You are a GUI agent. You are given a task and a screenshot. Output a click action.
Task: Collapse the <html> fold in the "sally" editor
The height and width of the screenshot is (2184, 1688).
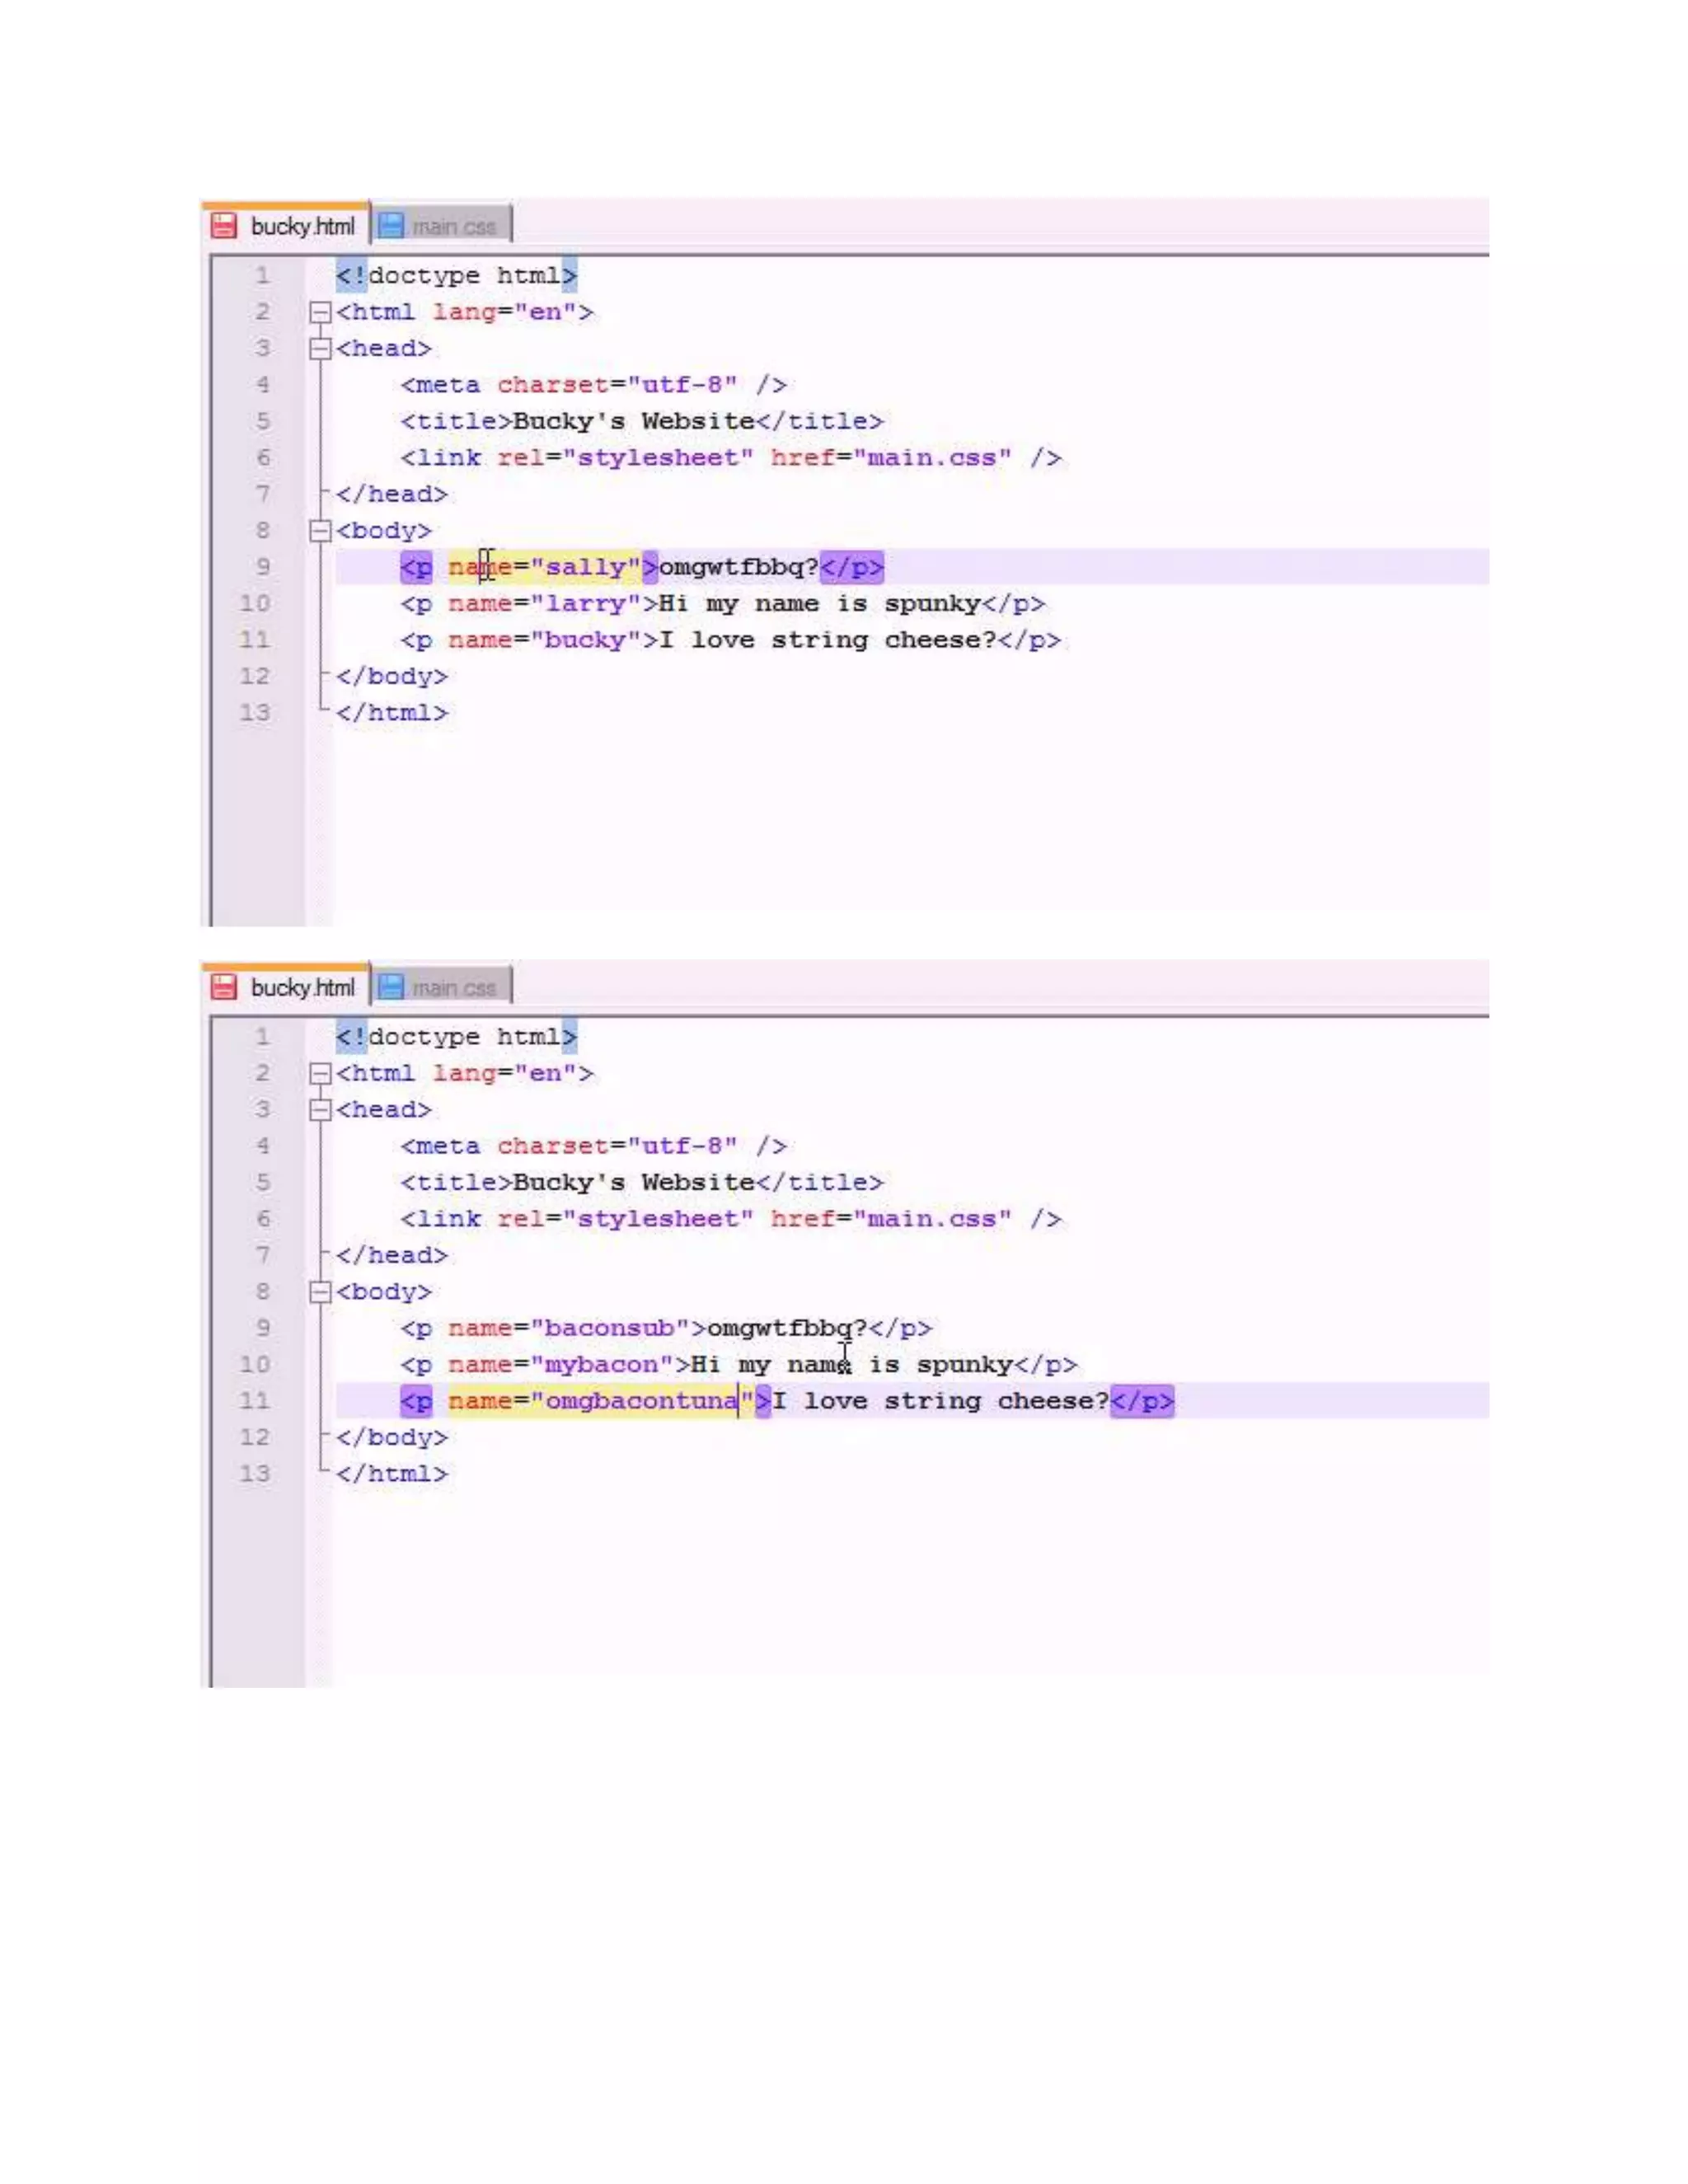point(320,312)
